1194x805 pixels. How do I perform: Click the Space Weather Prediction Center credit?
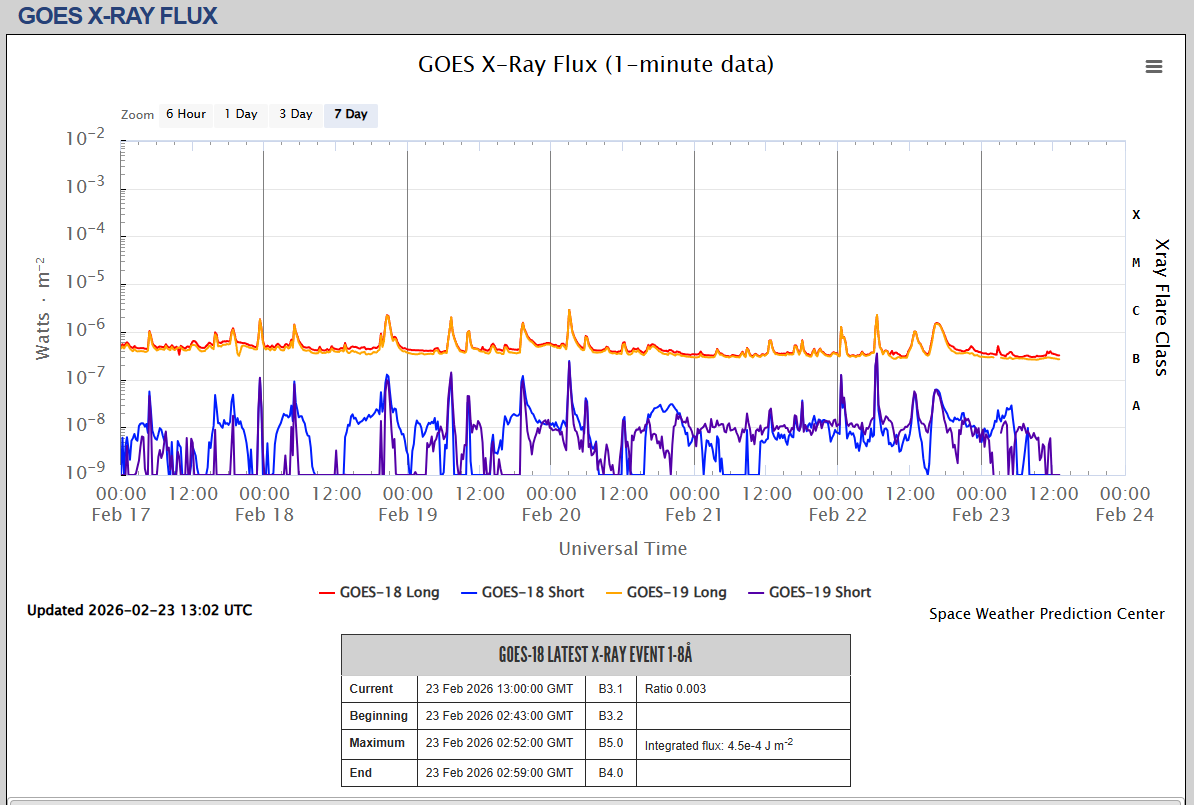(1046, 614)
